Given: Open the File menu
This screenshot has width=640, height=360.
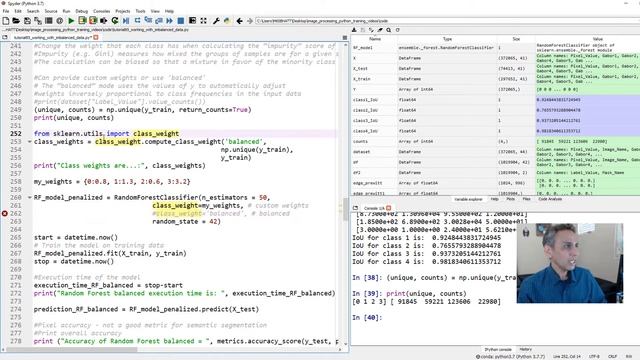Looking at the screenshot, I should (6, 11).
